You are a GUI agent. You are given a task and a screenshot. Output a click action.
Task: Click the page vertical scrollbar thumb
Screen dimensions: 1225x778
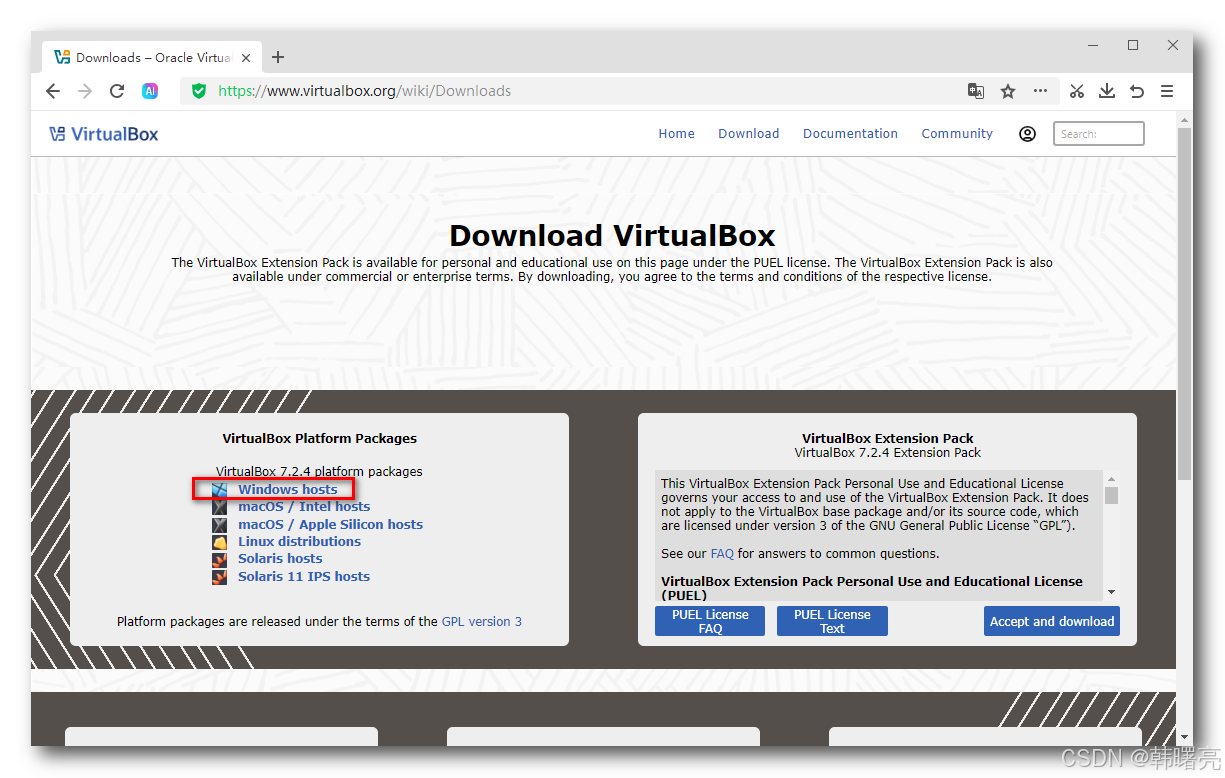(x=1184, y=302)
